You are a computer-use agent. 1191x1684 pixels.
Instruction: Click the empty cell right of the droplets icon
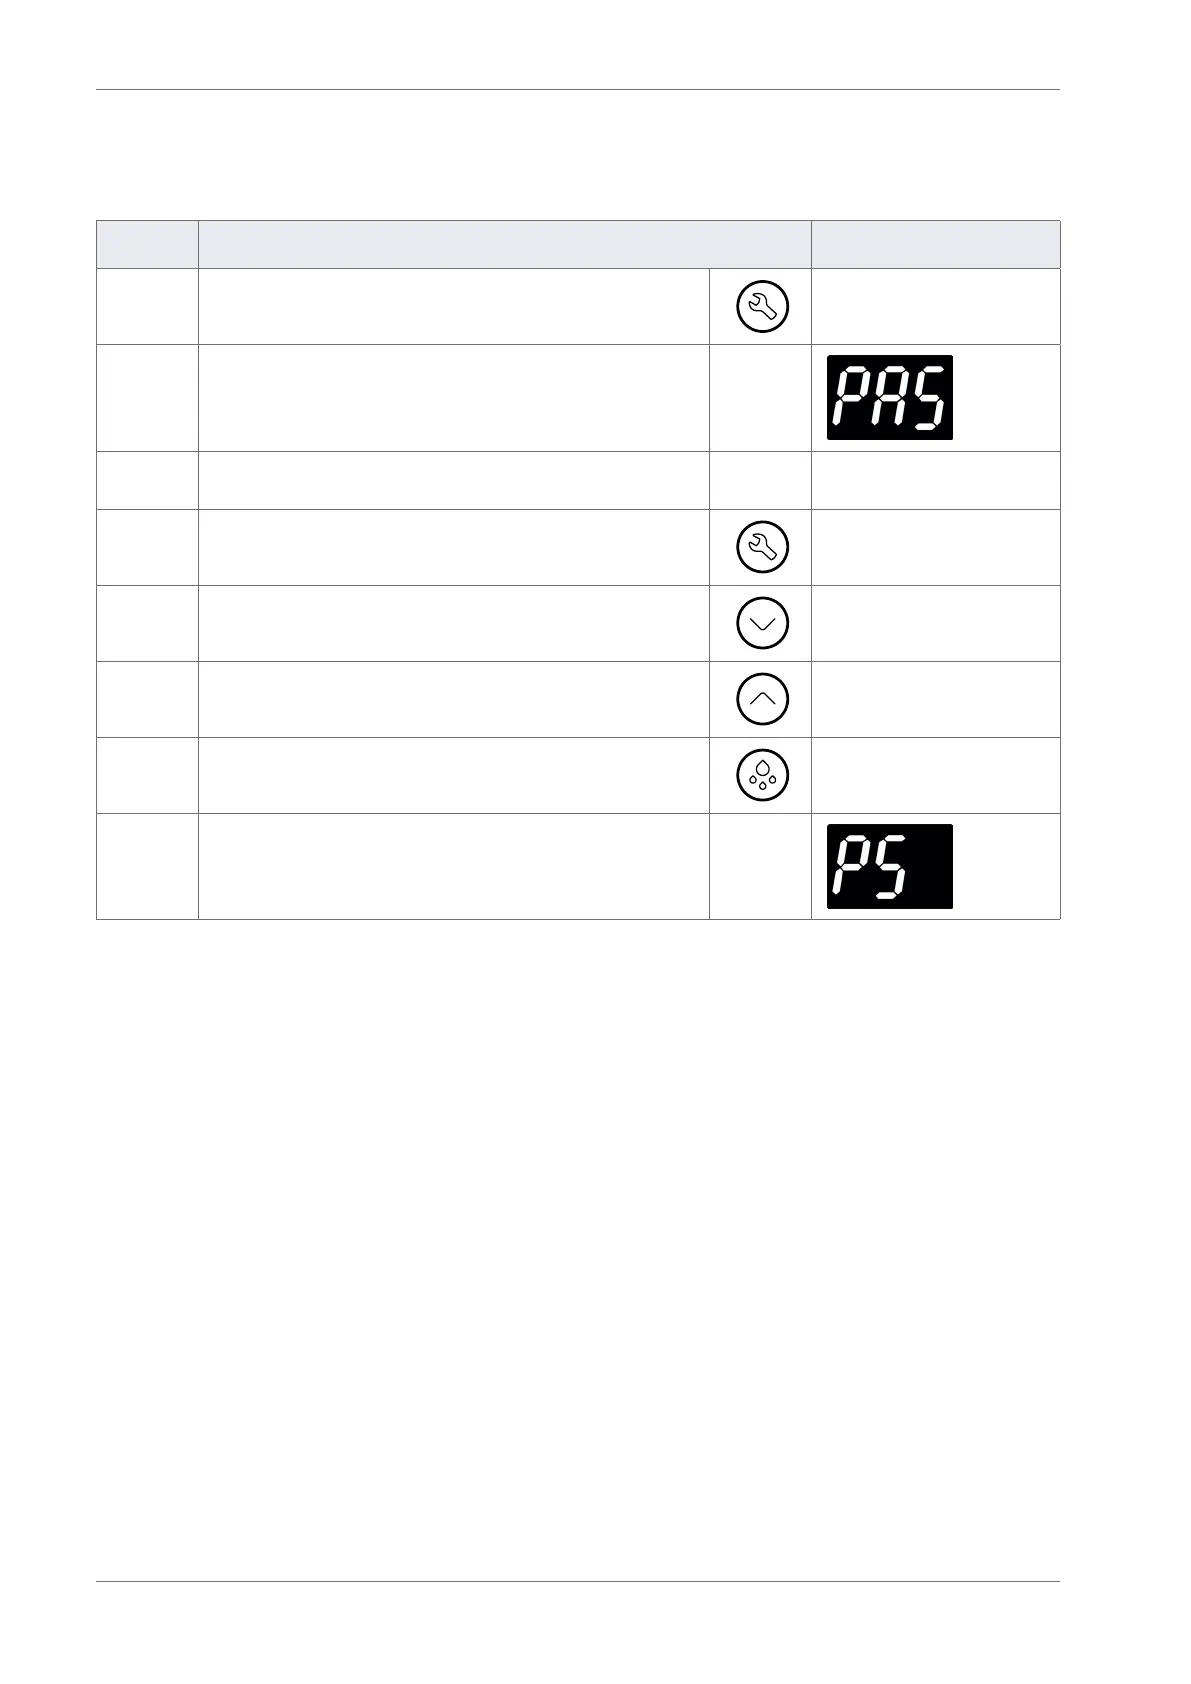click(x=936, y=775)
